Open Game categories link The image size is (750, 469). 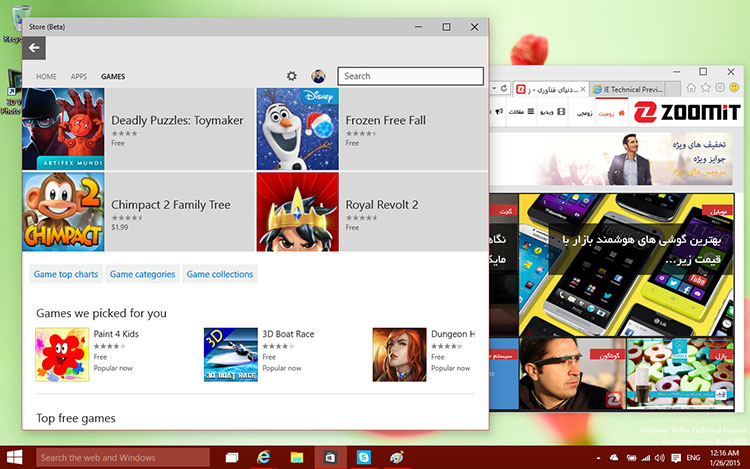(142, 274)
